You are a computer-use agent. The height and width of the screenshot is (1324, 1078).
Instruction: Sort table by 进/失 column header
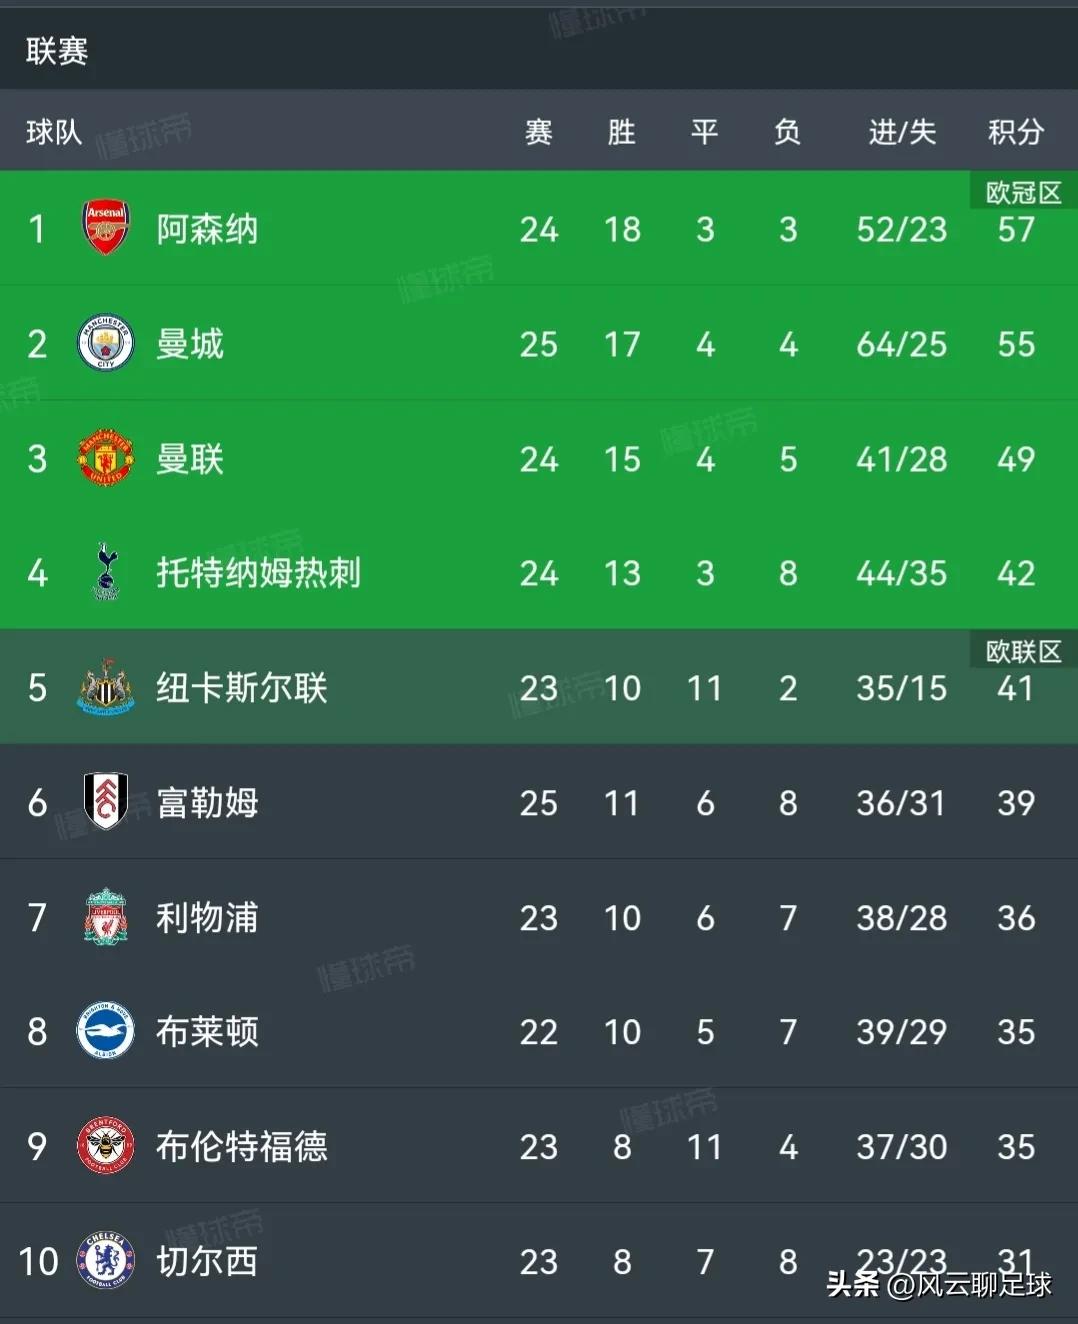pyautogui.click(x=899, y=132)
